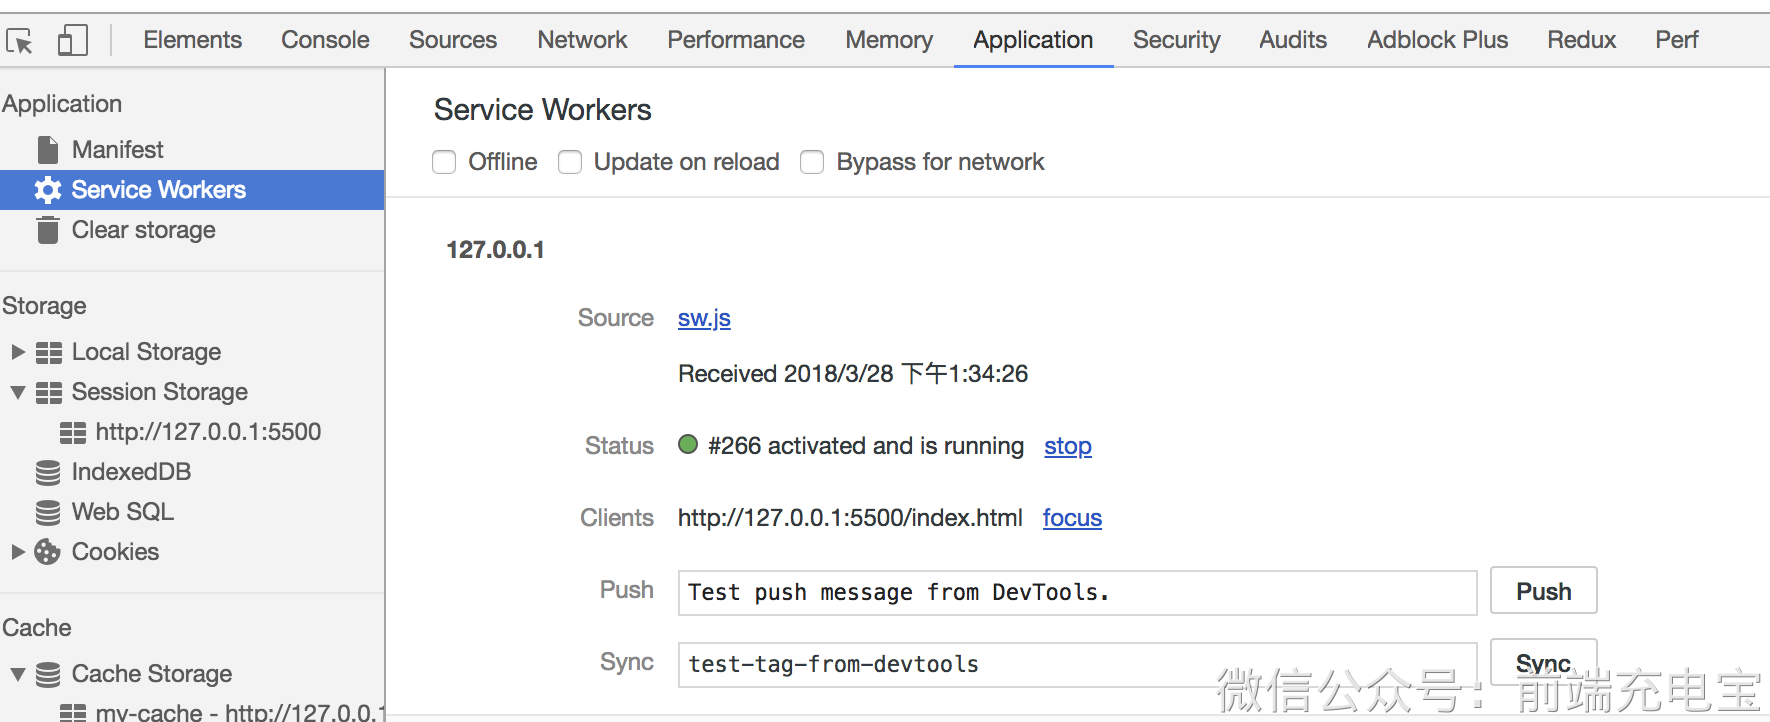The width and height of the screenshot is (1770, 722).
Task: Click the stop link for the worker
Action: click(x=1068, y=446)
